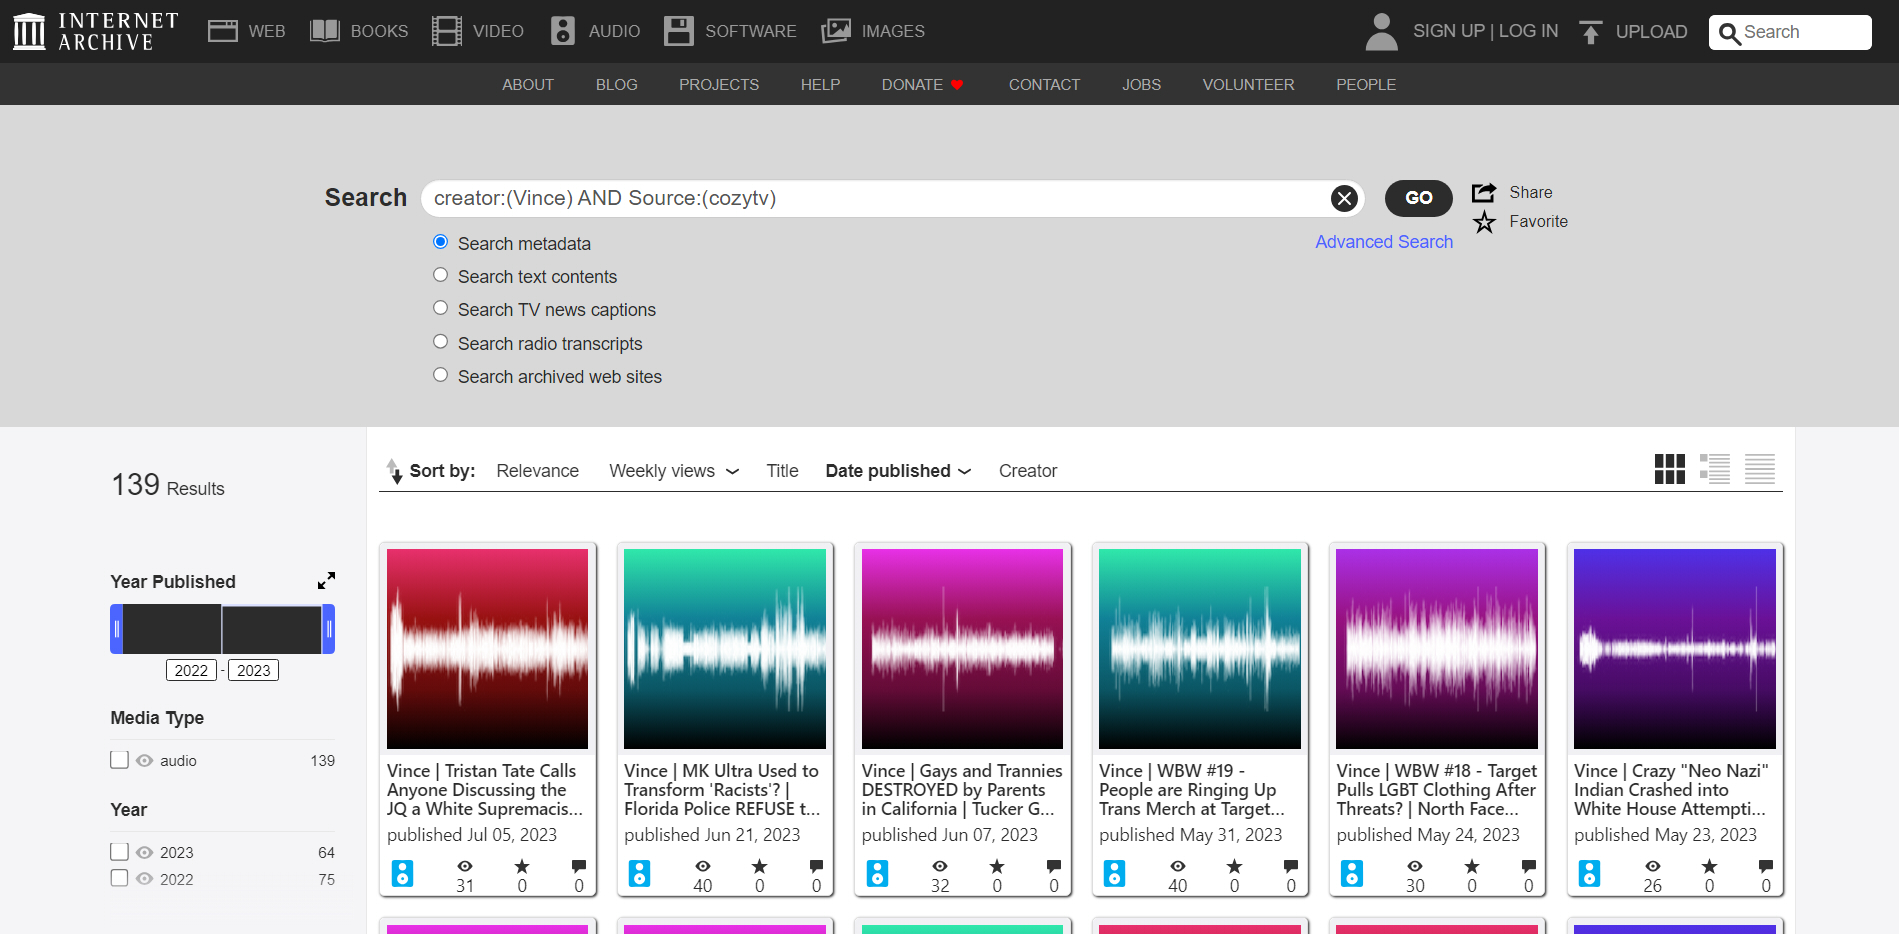Switch to compact list view

tap(1760, 469)
